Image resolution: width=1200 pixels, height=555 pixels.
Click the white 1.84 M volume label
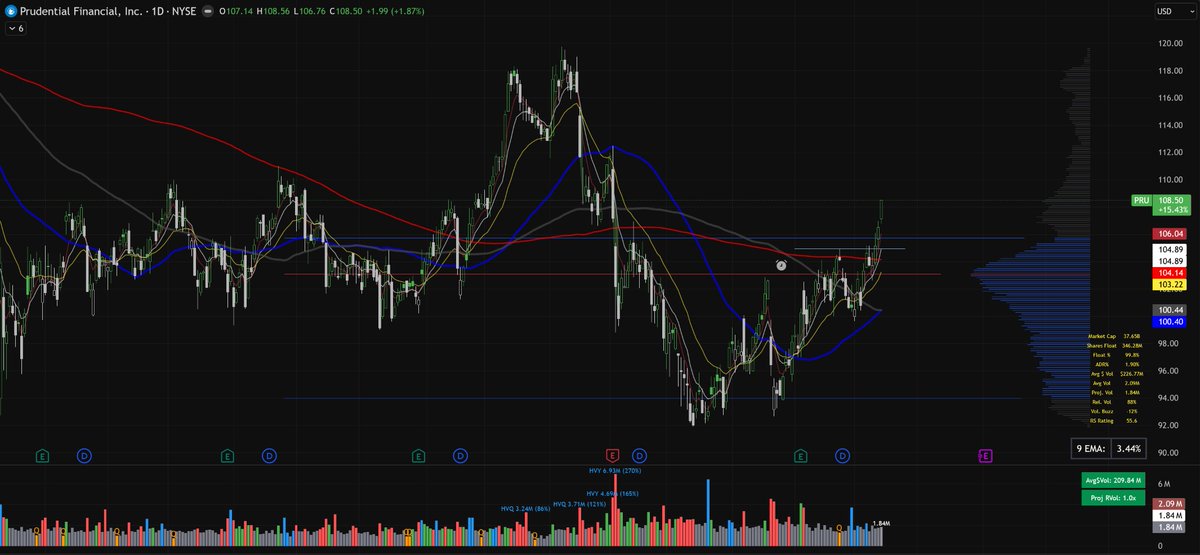point(1169,514)
